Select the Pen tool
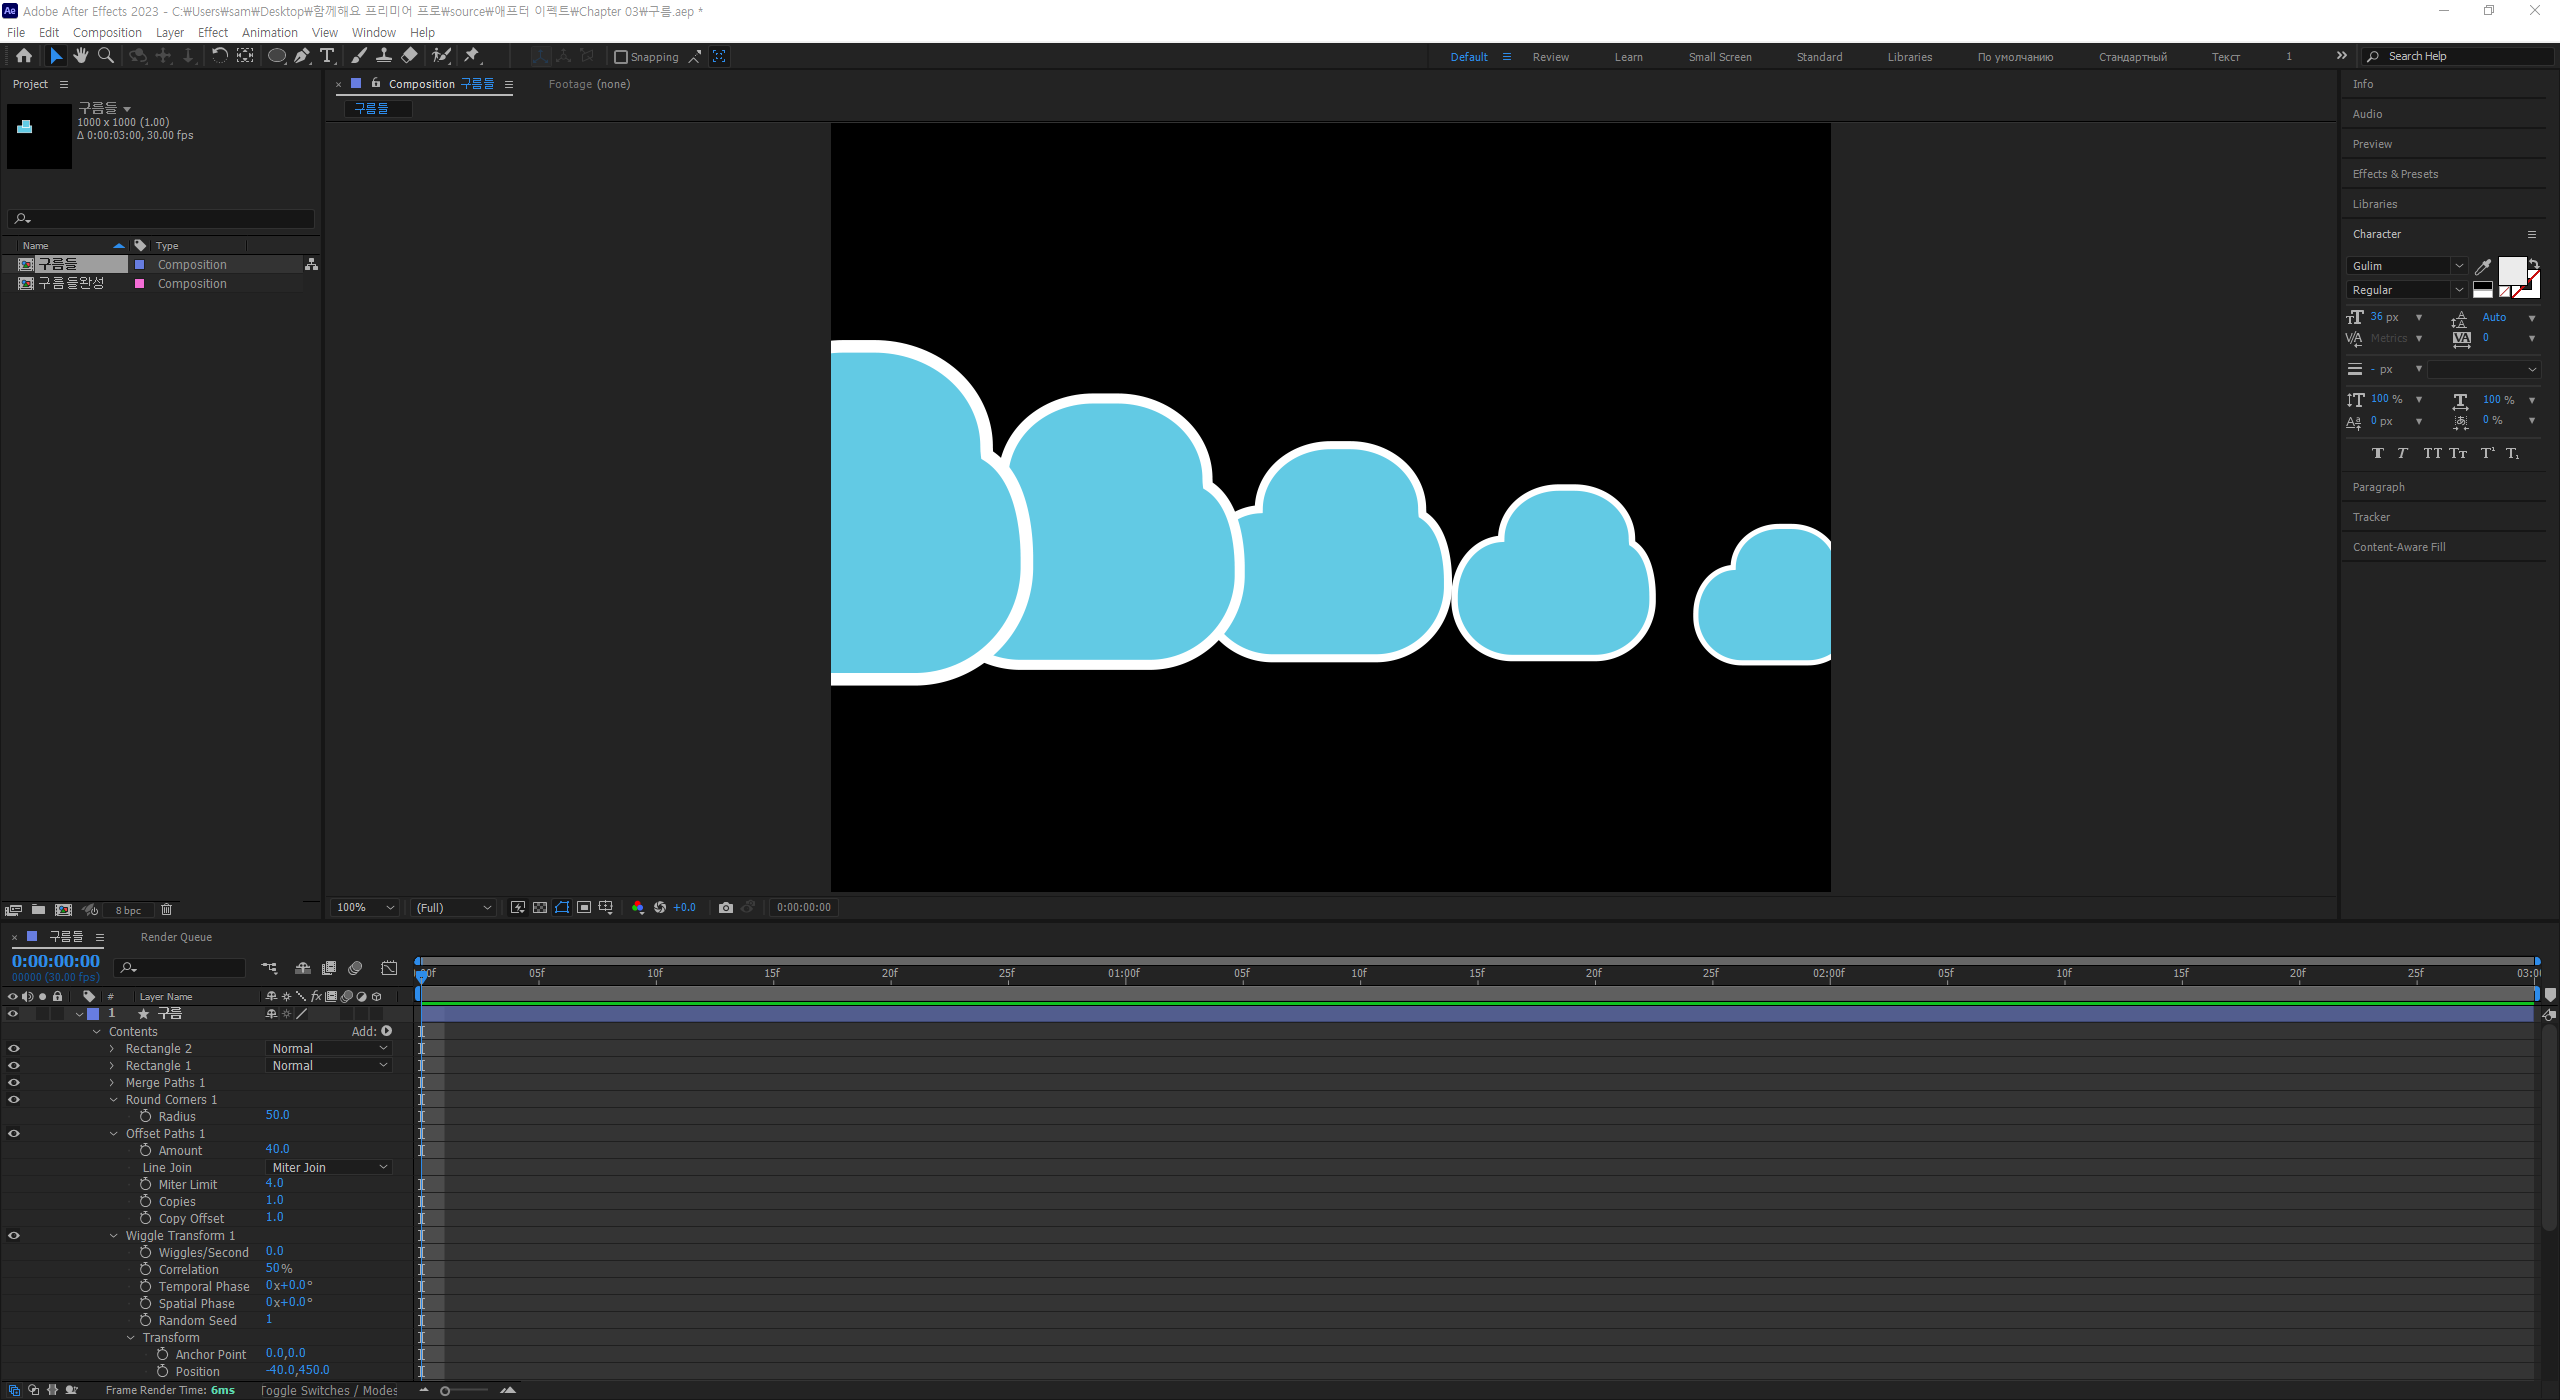 pyautogui.click(x=301, y=56)
